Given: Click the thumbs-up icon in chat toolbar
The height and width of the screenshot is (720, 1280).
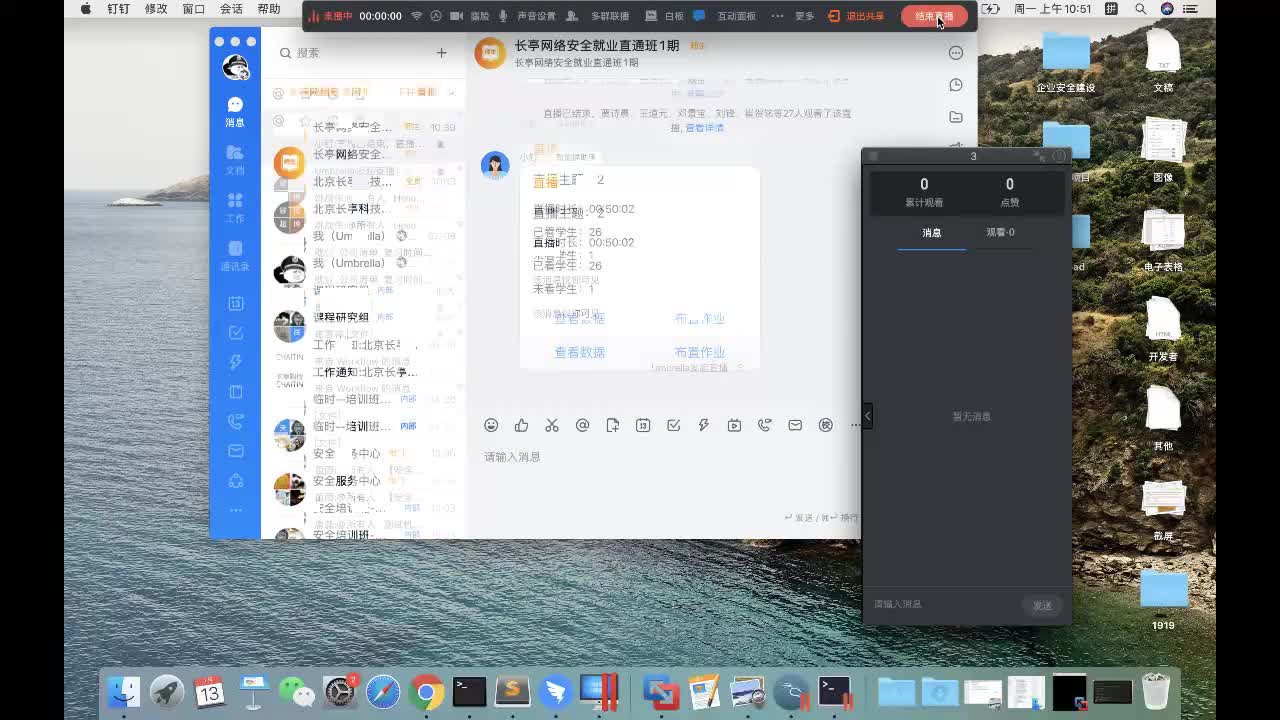Looking at the screenshot, I should coord(521,425).
